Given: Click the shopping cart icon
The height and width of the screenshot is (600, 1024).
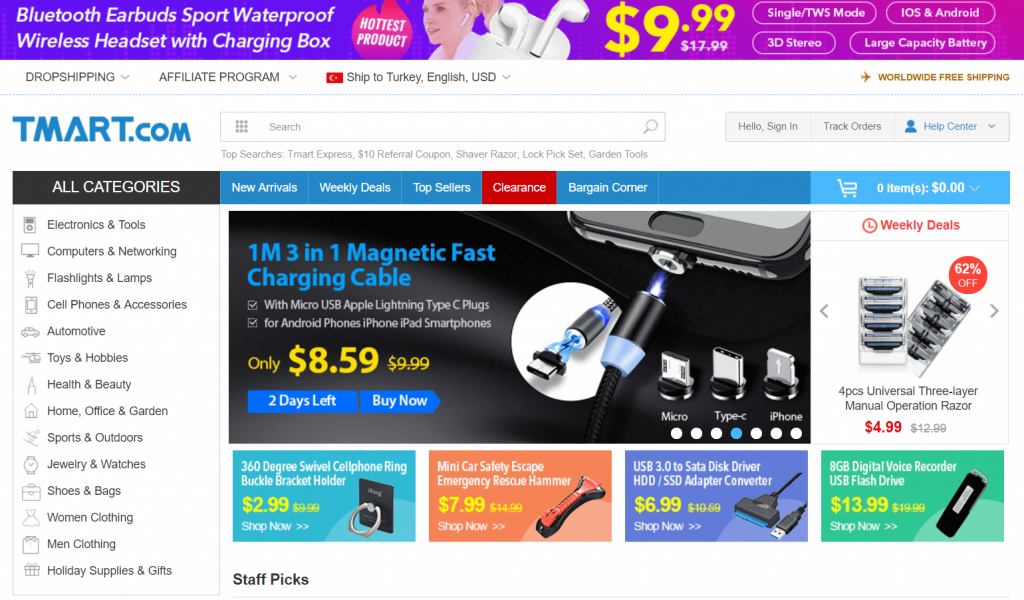Looking at the screenshot, I should tap(848, 188).
